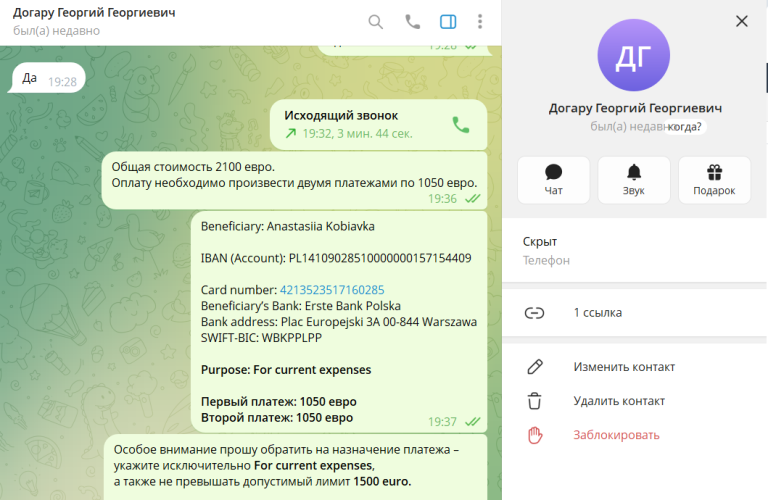Click Bank address Plac Europejski line
Screen dimensions: 768x500
click(339, 322)
